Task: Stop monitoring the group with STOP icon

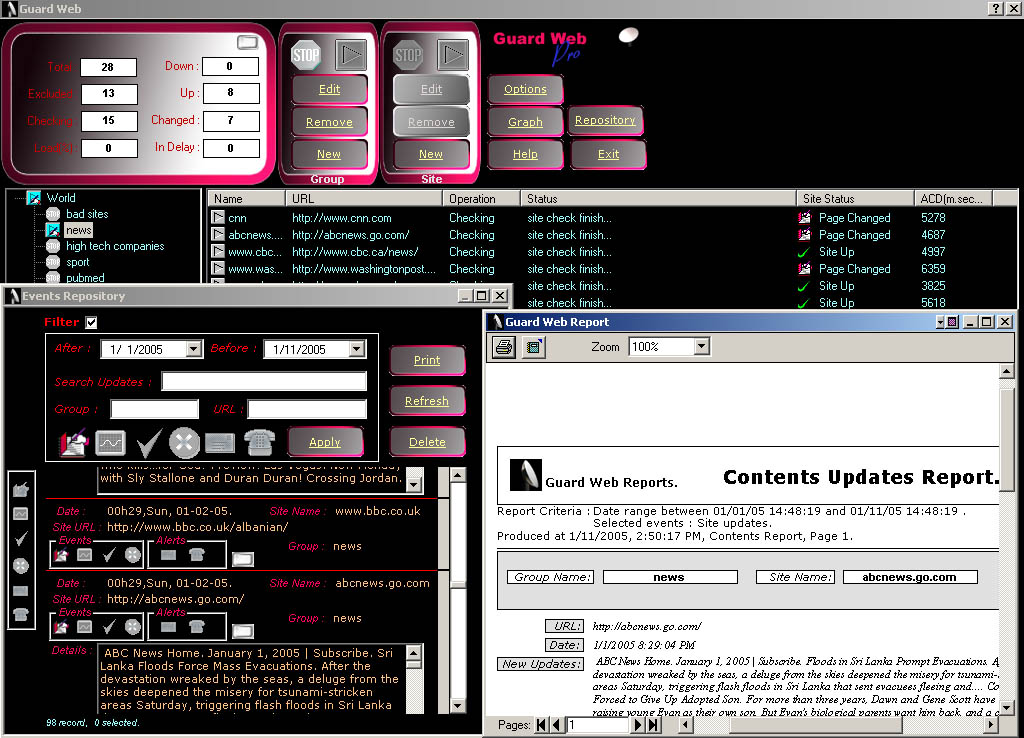Action: 305,55
